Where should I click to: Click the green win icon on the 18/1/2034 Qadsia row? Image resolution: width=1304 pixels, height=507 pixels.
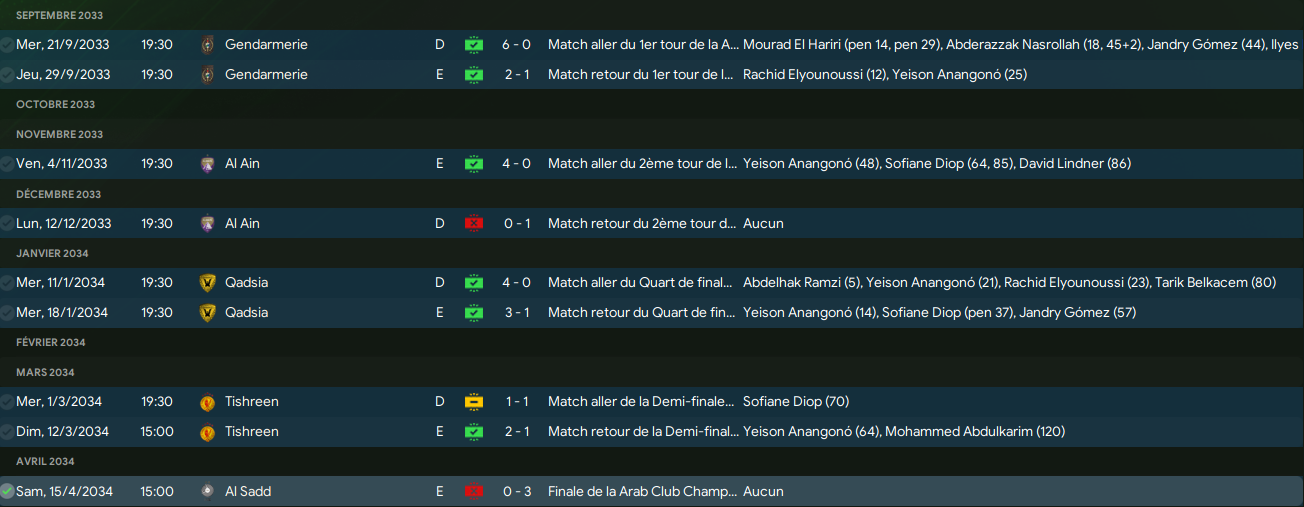474,313
